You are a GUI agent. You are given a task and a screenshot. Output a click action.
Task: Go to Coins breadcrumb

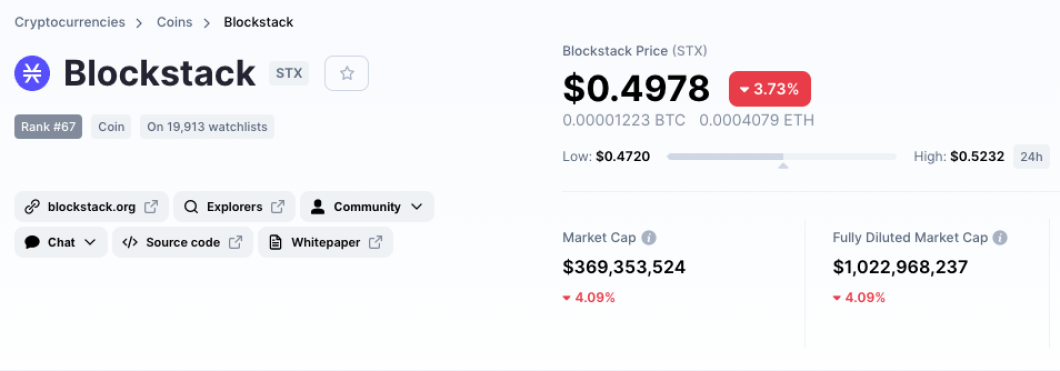tap(174, 22)
